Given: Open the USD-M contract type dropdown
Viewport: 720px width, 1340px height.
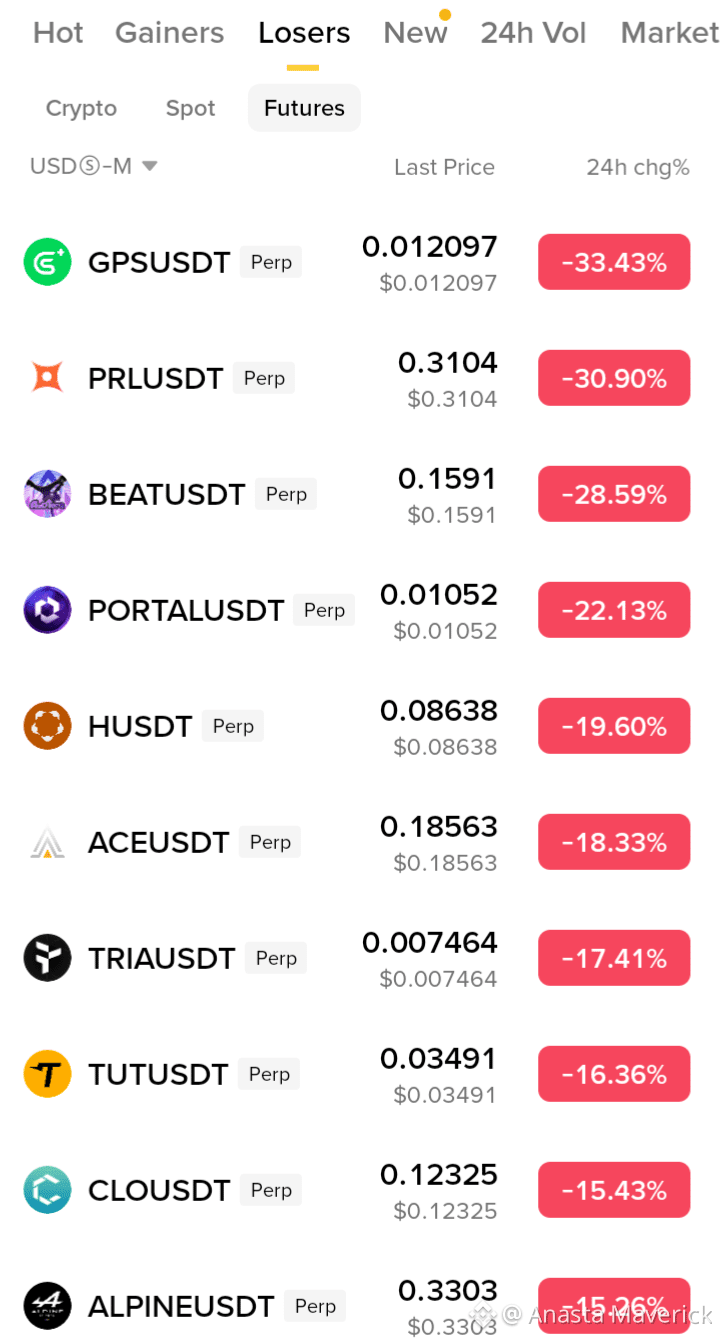Looking at the screenshot, I should point(94,166).
